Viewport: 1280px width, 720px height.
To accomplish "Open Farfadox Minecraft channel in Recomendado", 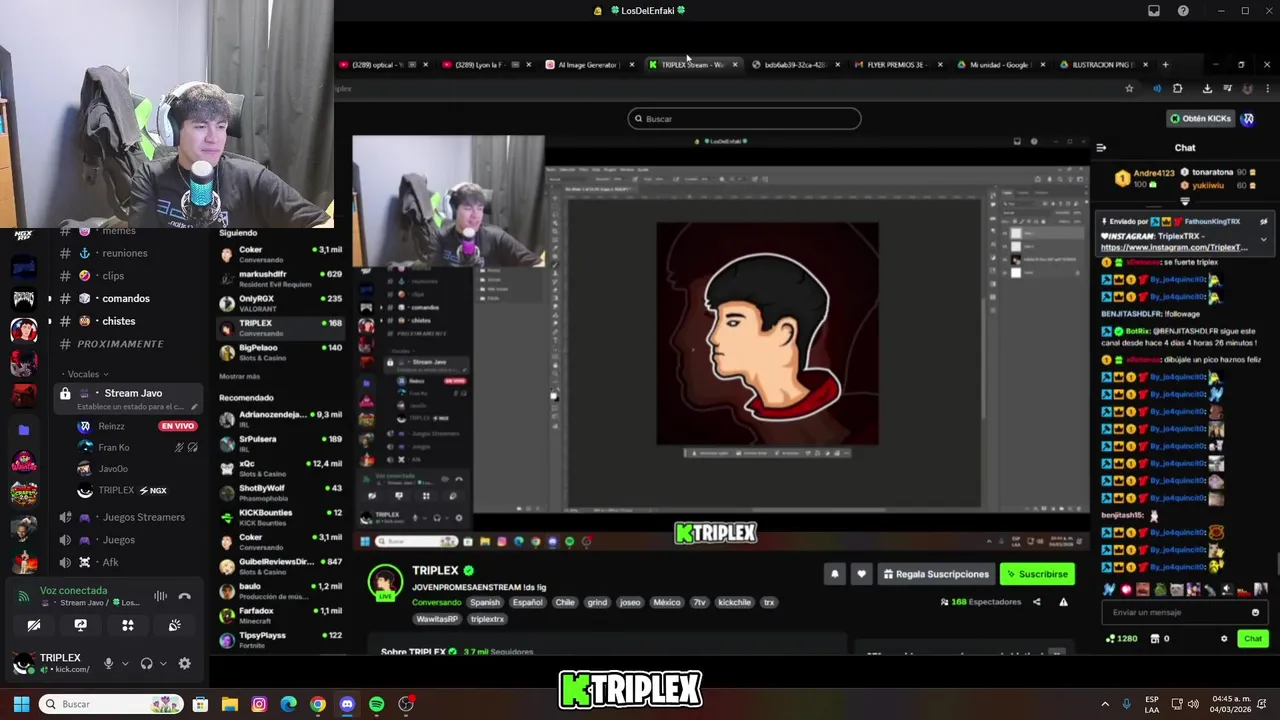I will click(x=281, y=614).
